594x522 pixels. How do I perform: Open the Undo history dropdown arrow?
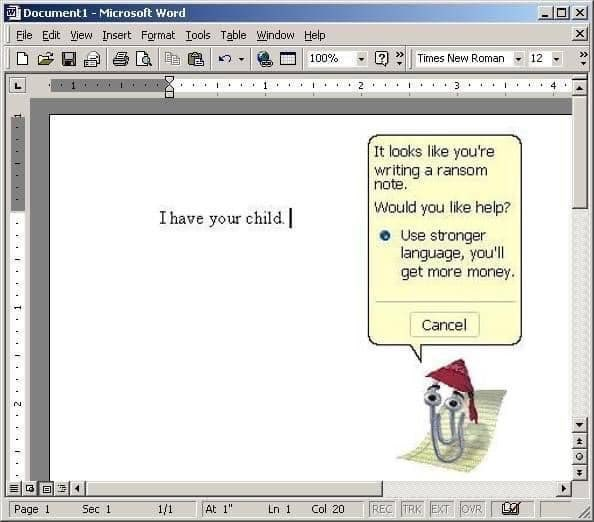241,59
